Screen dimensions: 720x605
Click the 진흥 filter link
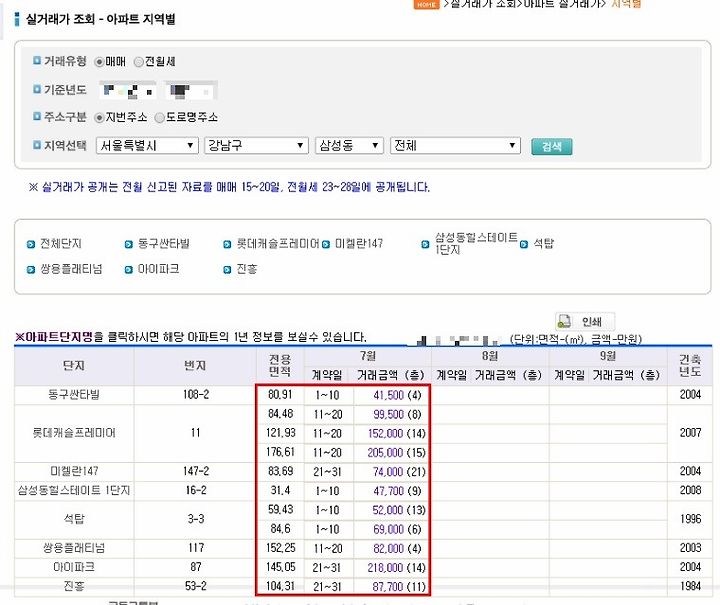pyautogui.click(x=247, y=269)
